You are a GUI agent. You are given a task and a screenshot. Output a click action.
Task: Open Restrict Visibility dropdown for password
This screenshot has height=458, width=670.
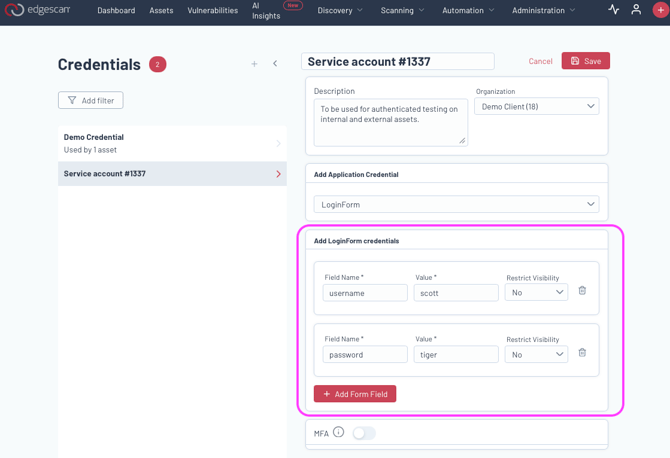536,354
